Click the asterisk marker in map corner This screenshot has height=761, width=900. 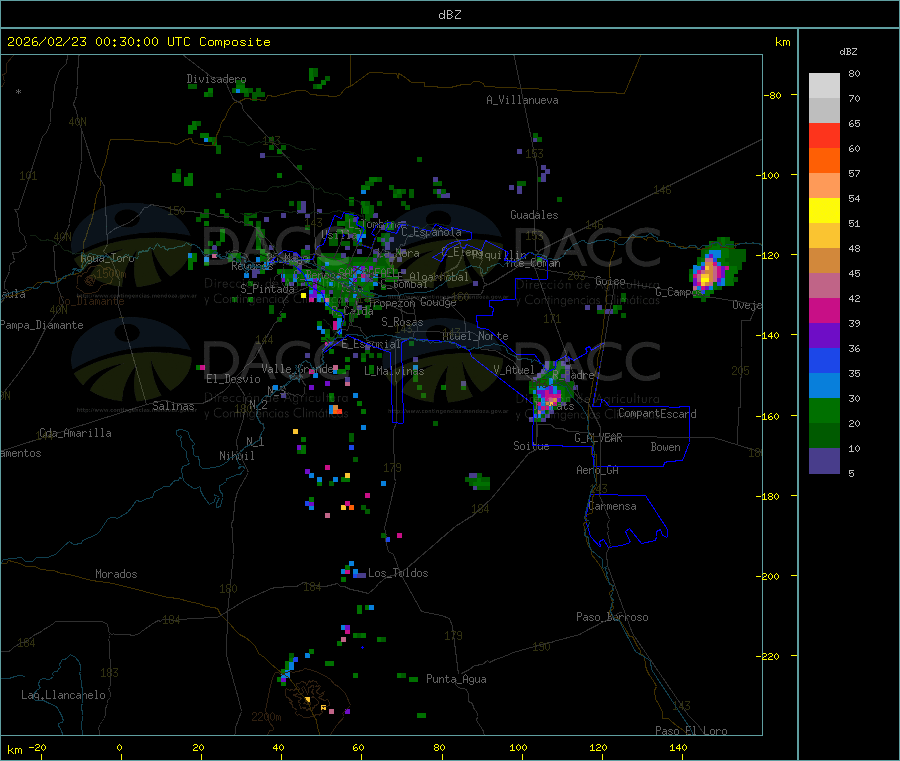(19, 92)
